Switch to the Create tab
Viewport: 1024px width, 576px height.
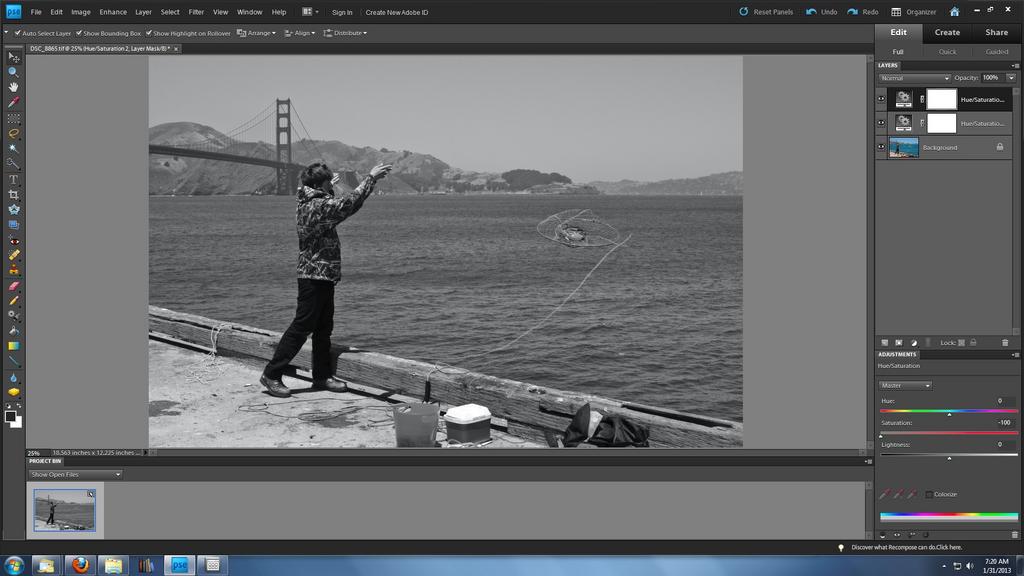pyautogui.click(x=947, y=32)
